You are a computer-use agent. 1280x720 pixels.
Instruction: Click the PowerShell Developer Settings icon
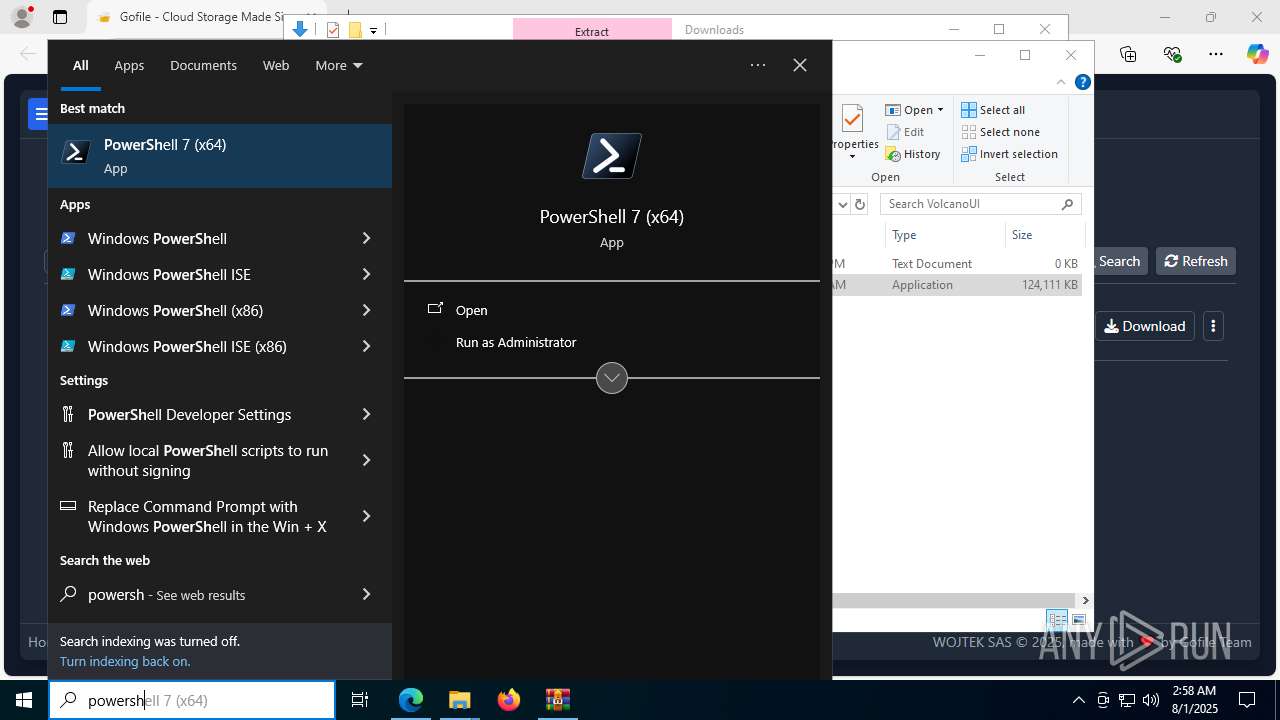(x=68, y=414)
